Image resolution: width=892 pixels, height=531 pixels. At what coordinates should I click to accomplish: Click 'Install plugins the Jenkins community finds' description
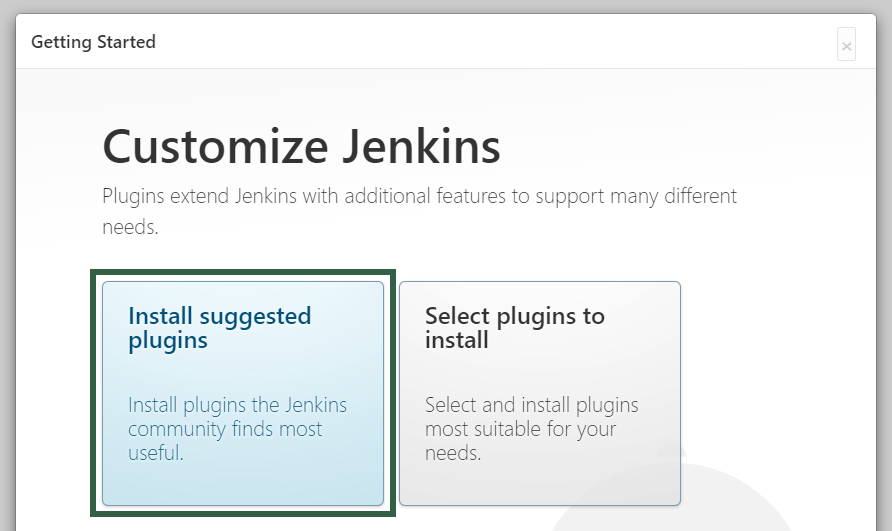(237, 429)
